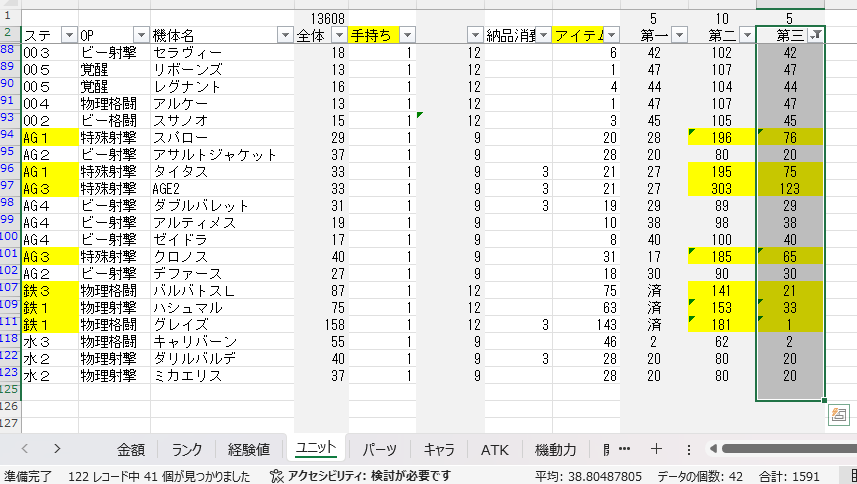The image size is (857, 484).
Task: Select the cell AGE2
Action: (x=222, y=188)
